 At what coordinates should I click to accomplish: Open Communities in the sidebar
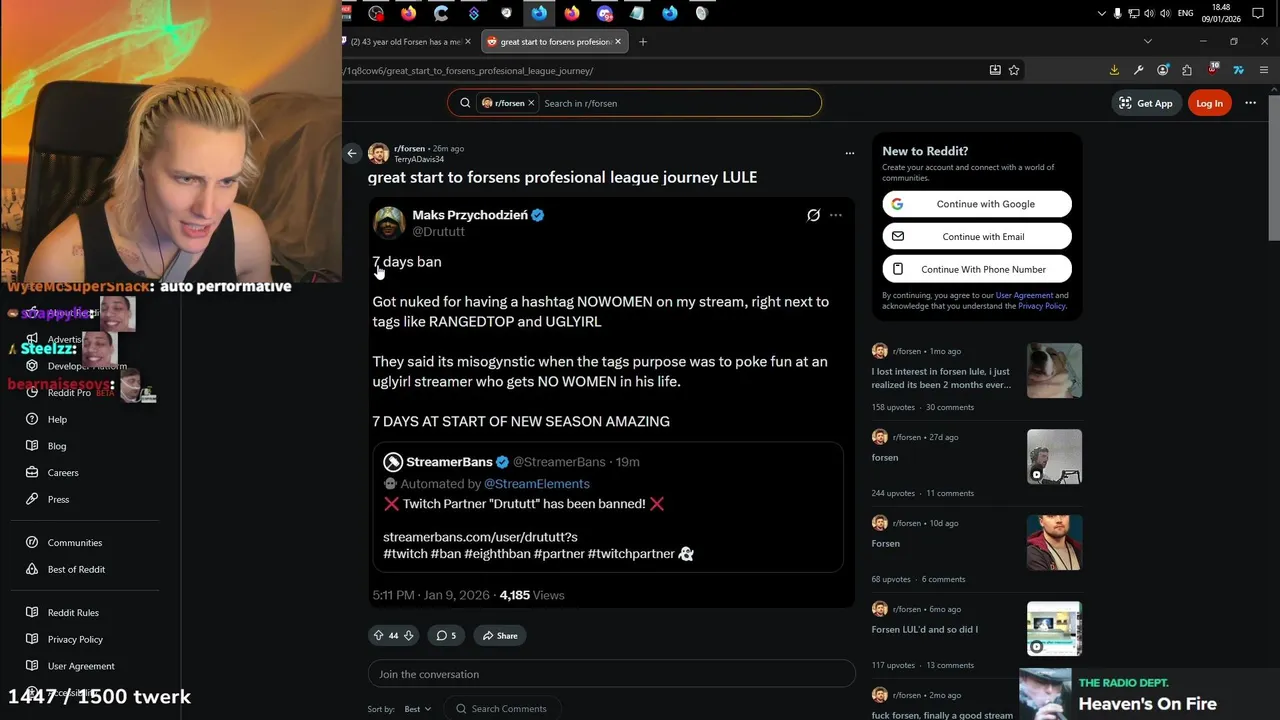(75, 543)
